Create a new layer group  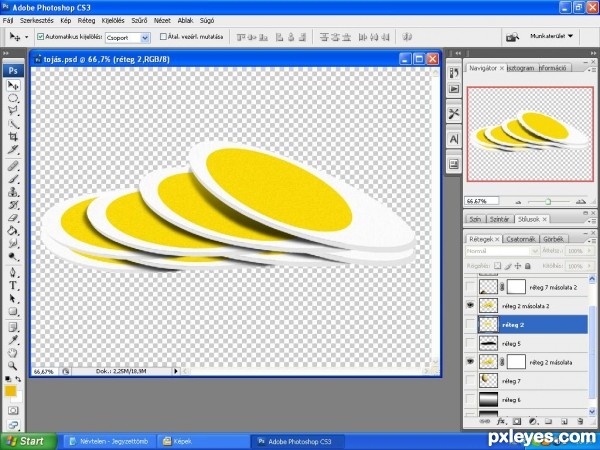[548, 421]
